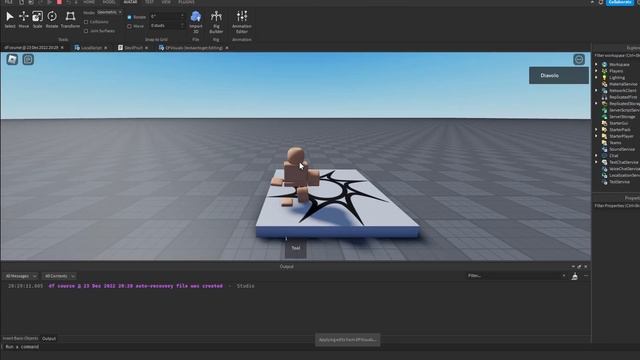Expand the StarterPack node

pyautogui.click(x=596, y=130)
